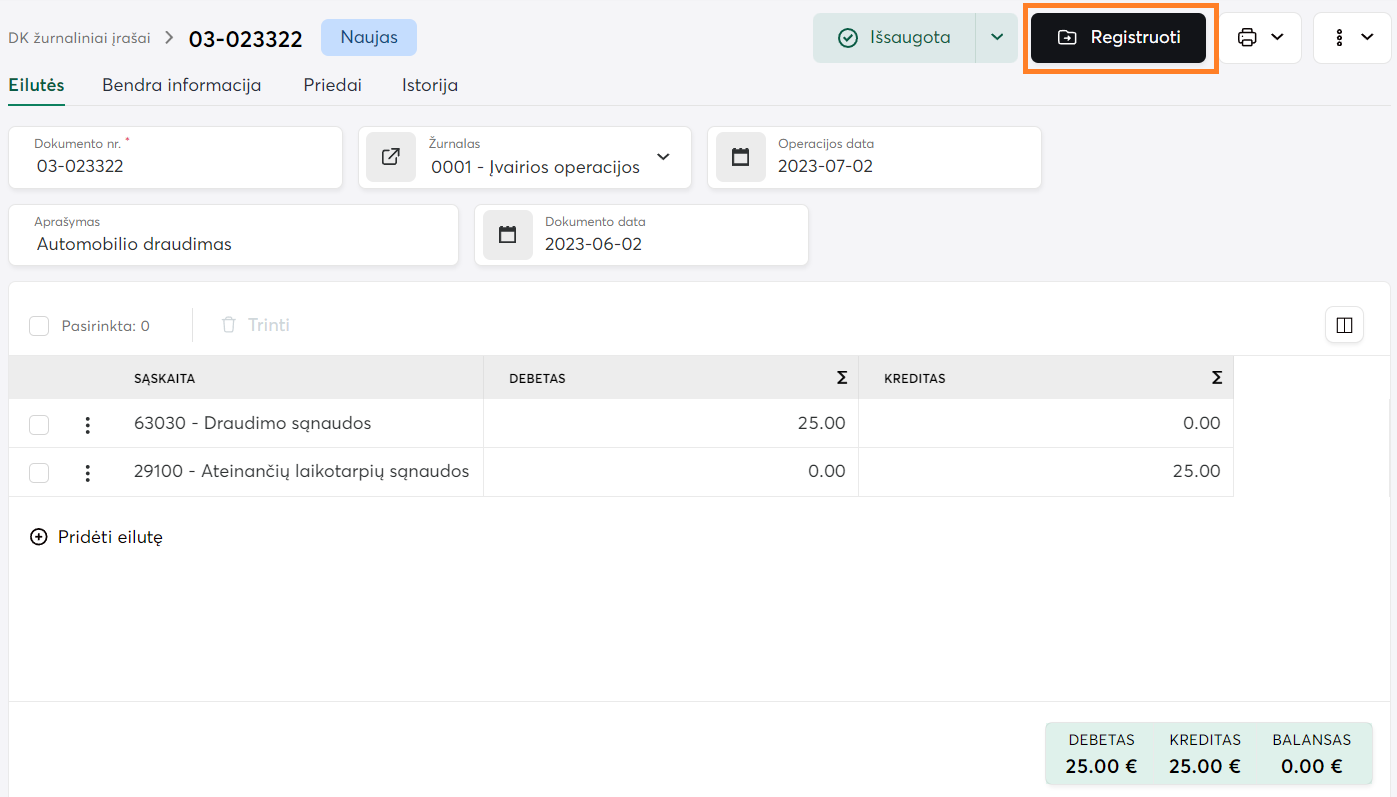Image resolution: width=1397 pixels, height=797 pixels.
Task: Click the Dokumento data calendar icon
Action: pyautogui.click(x=507, y=235)
